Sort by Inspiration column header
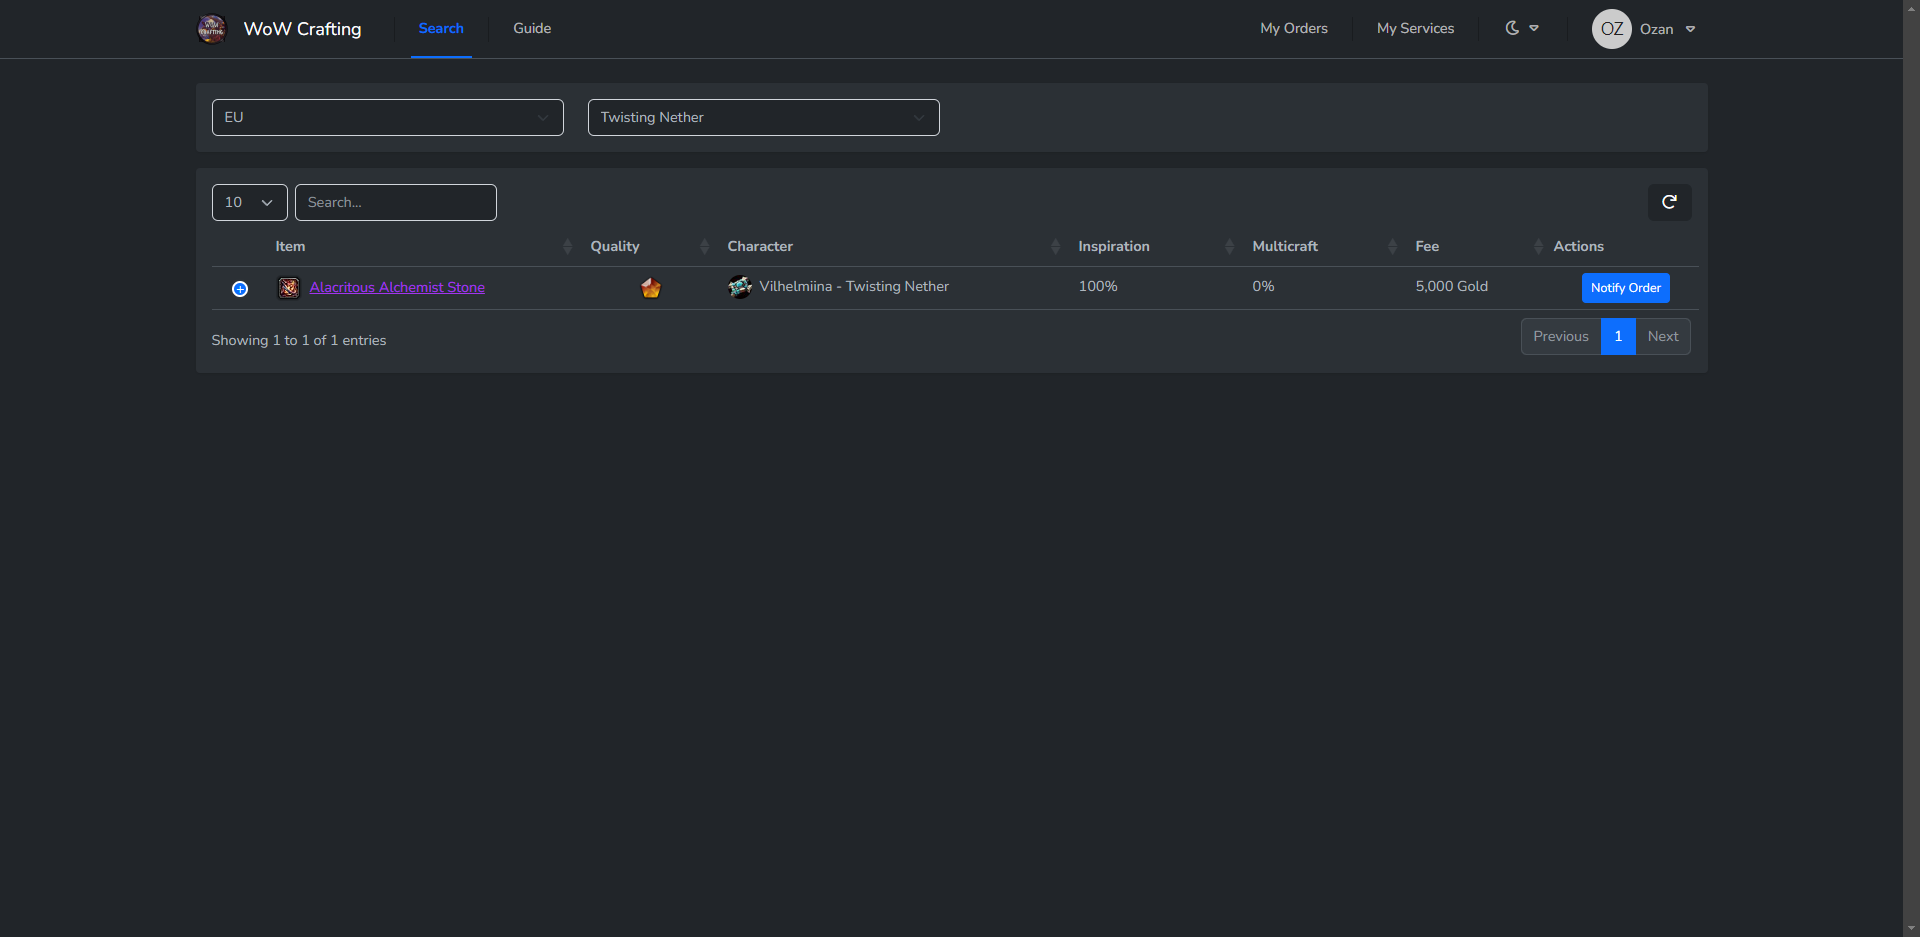The width and height of the screenshot is (1920, 937). tap(1156, 246)
